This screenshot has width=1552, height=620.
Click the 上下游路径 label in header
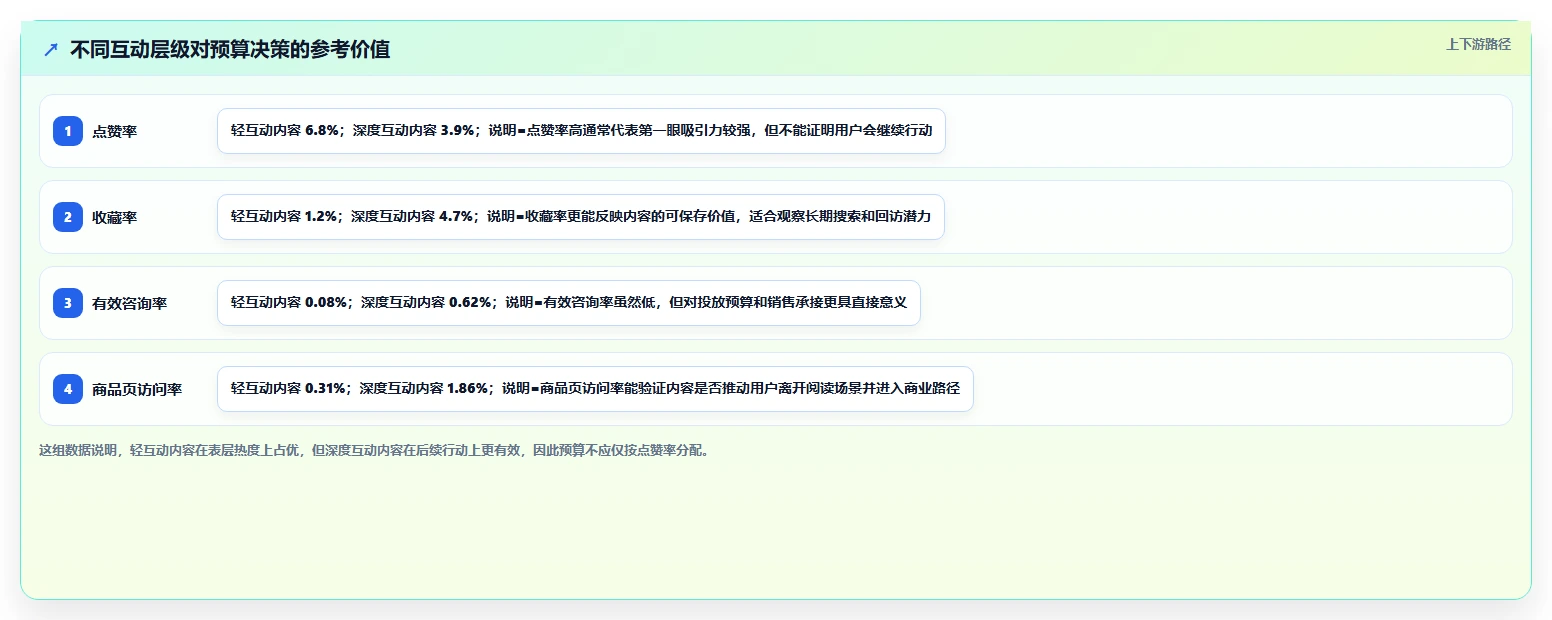1478,44
